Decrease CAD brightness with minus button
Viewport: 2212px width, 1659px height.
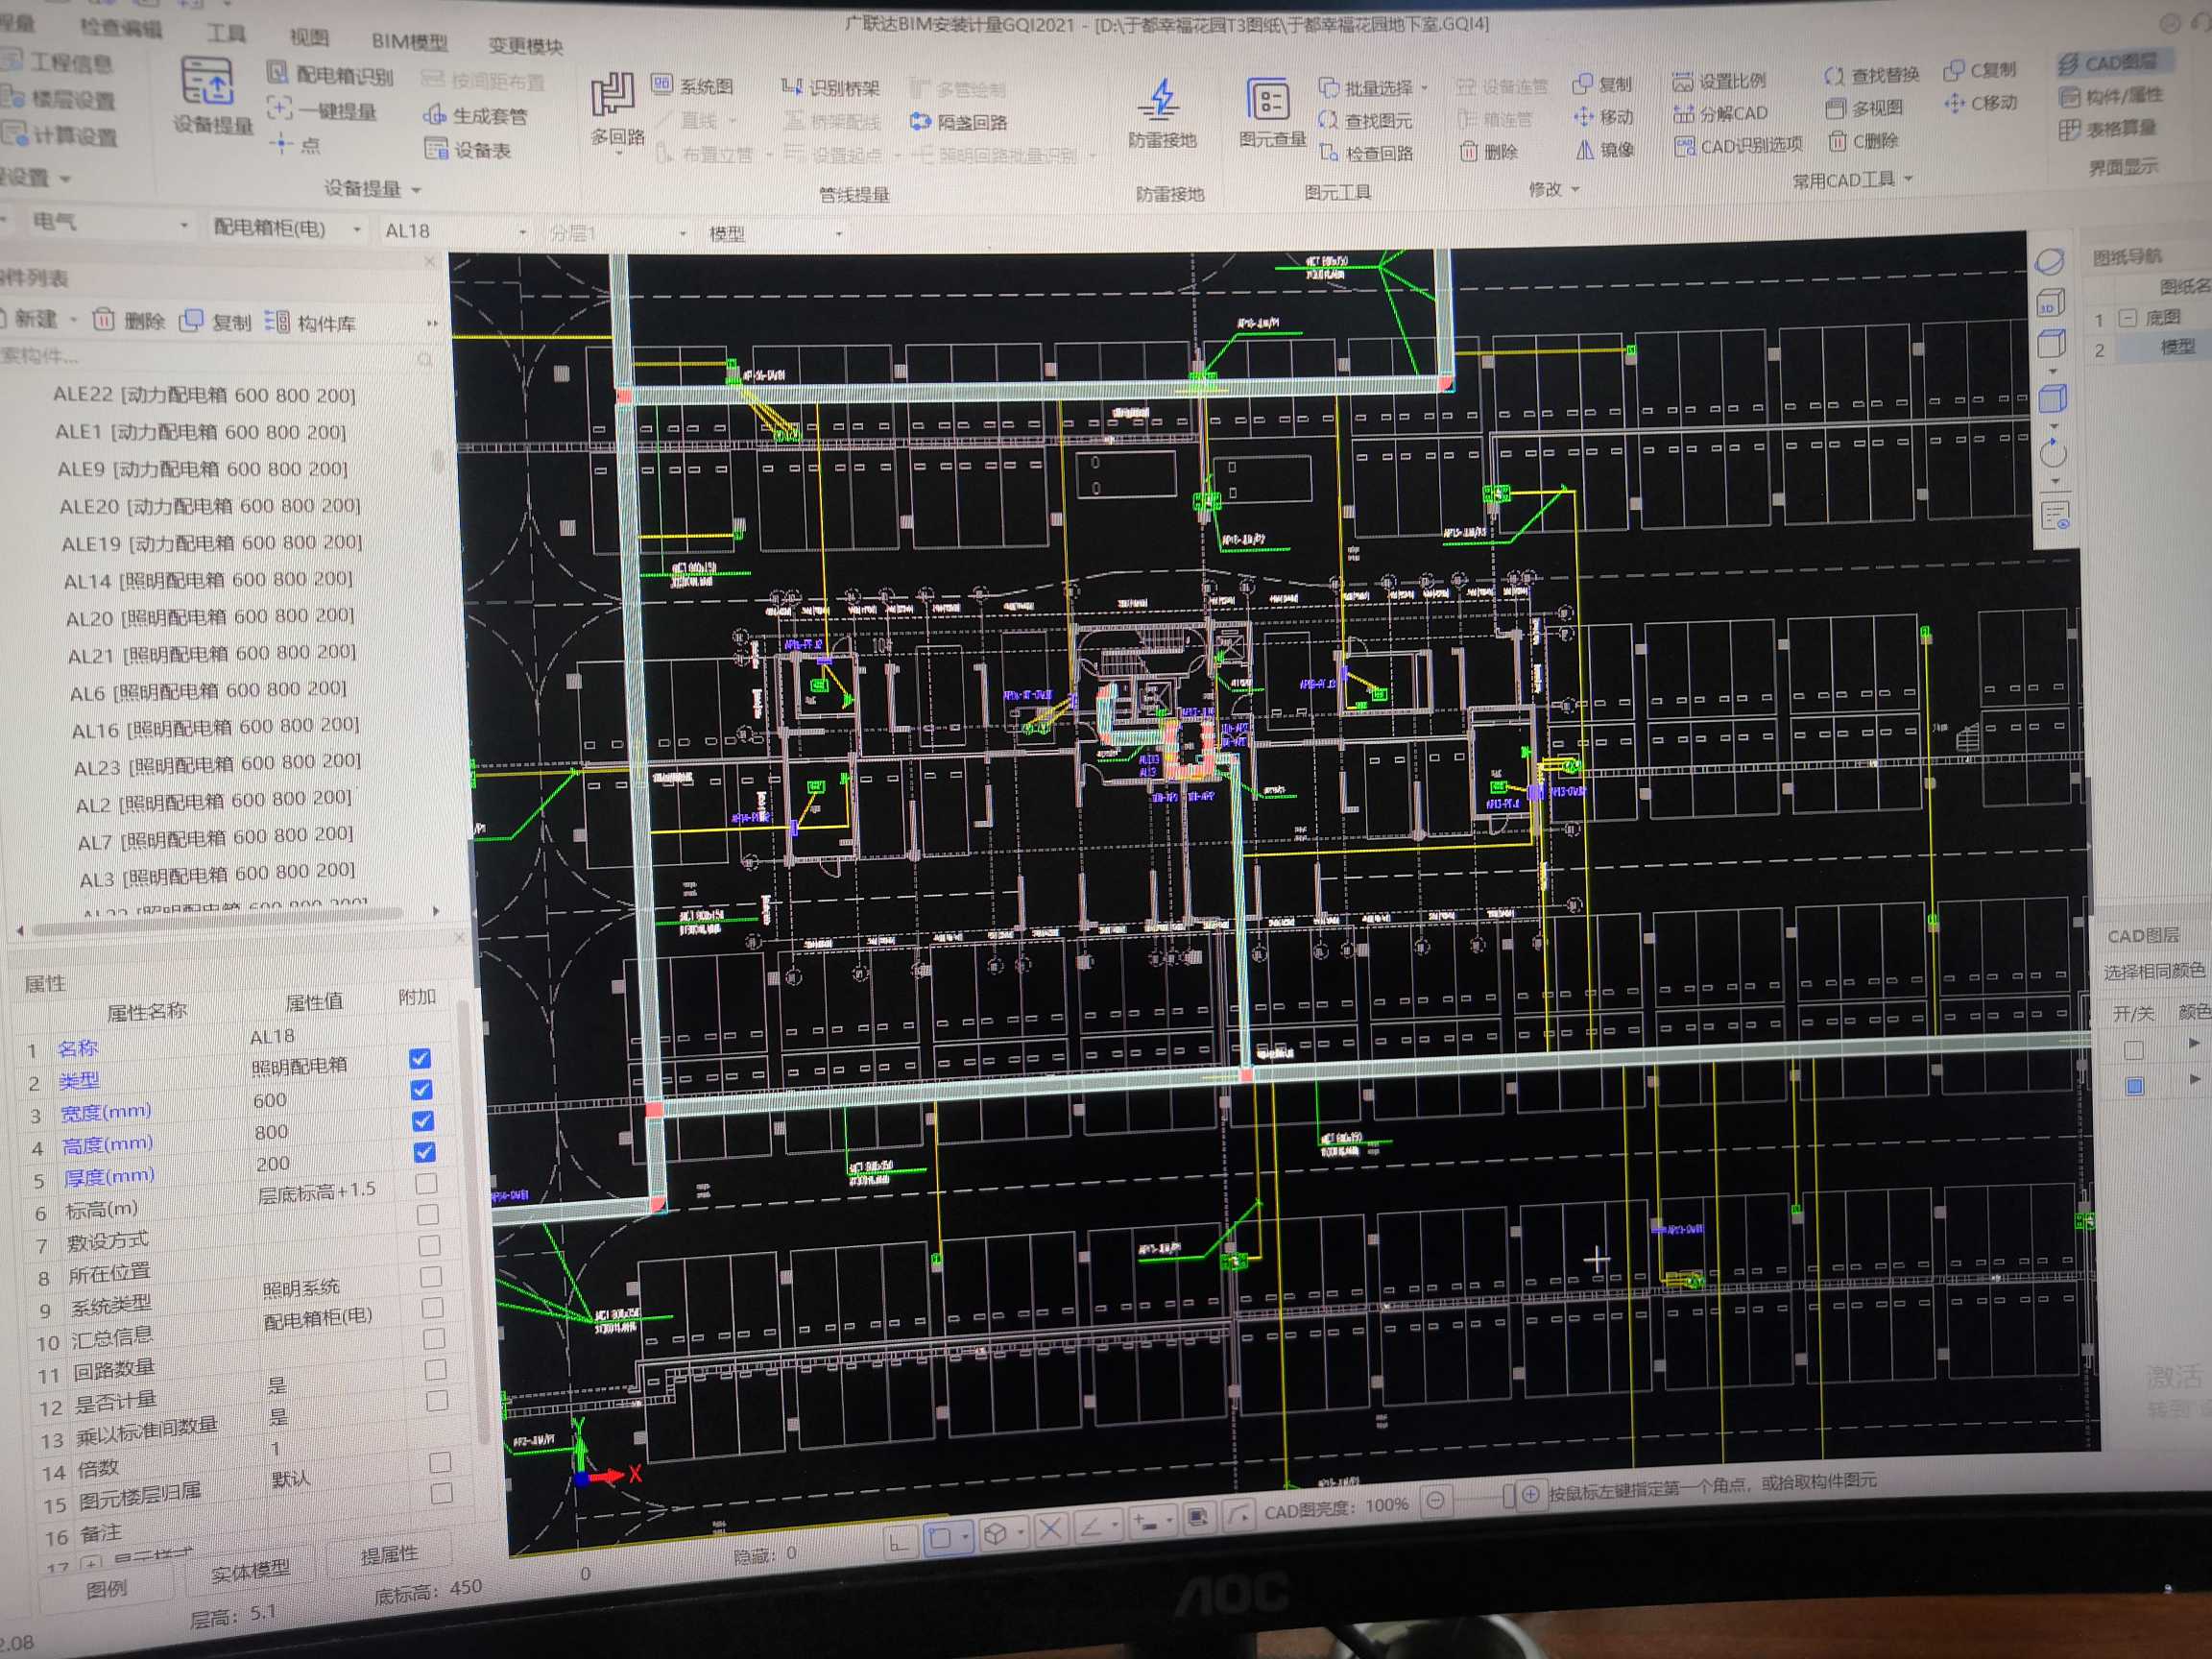(1436, 1500)
